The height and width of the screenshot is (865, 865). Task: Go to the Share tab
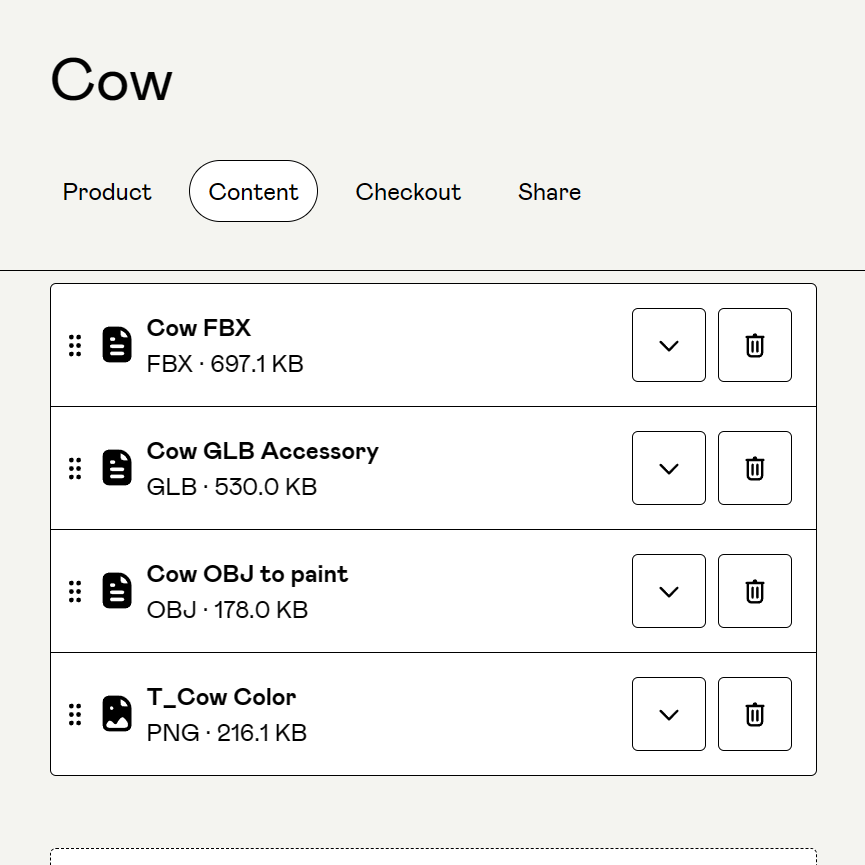(x=549, y=192)
